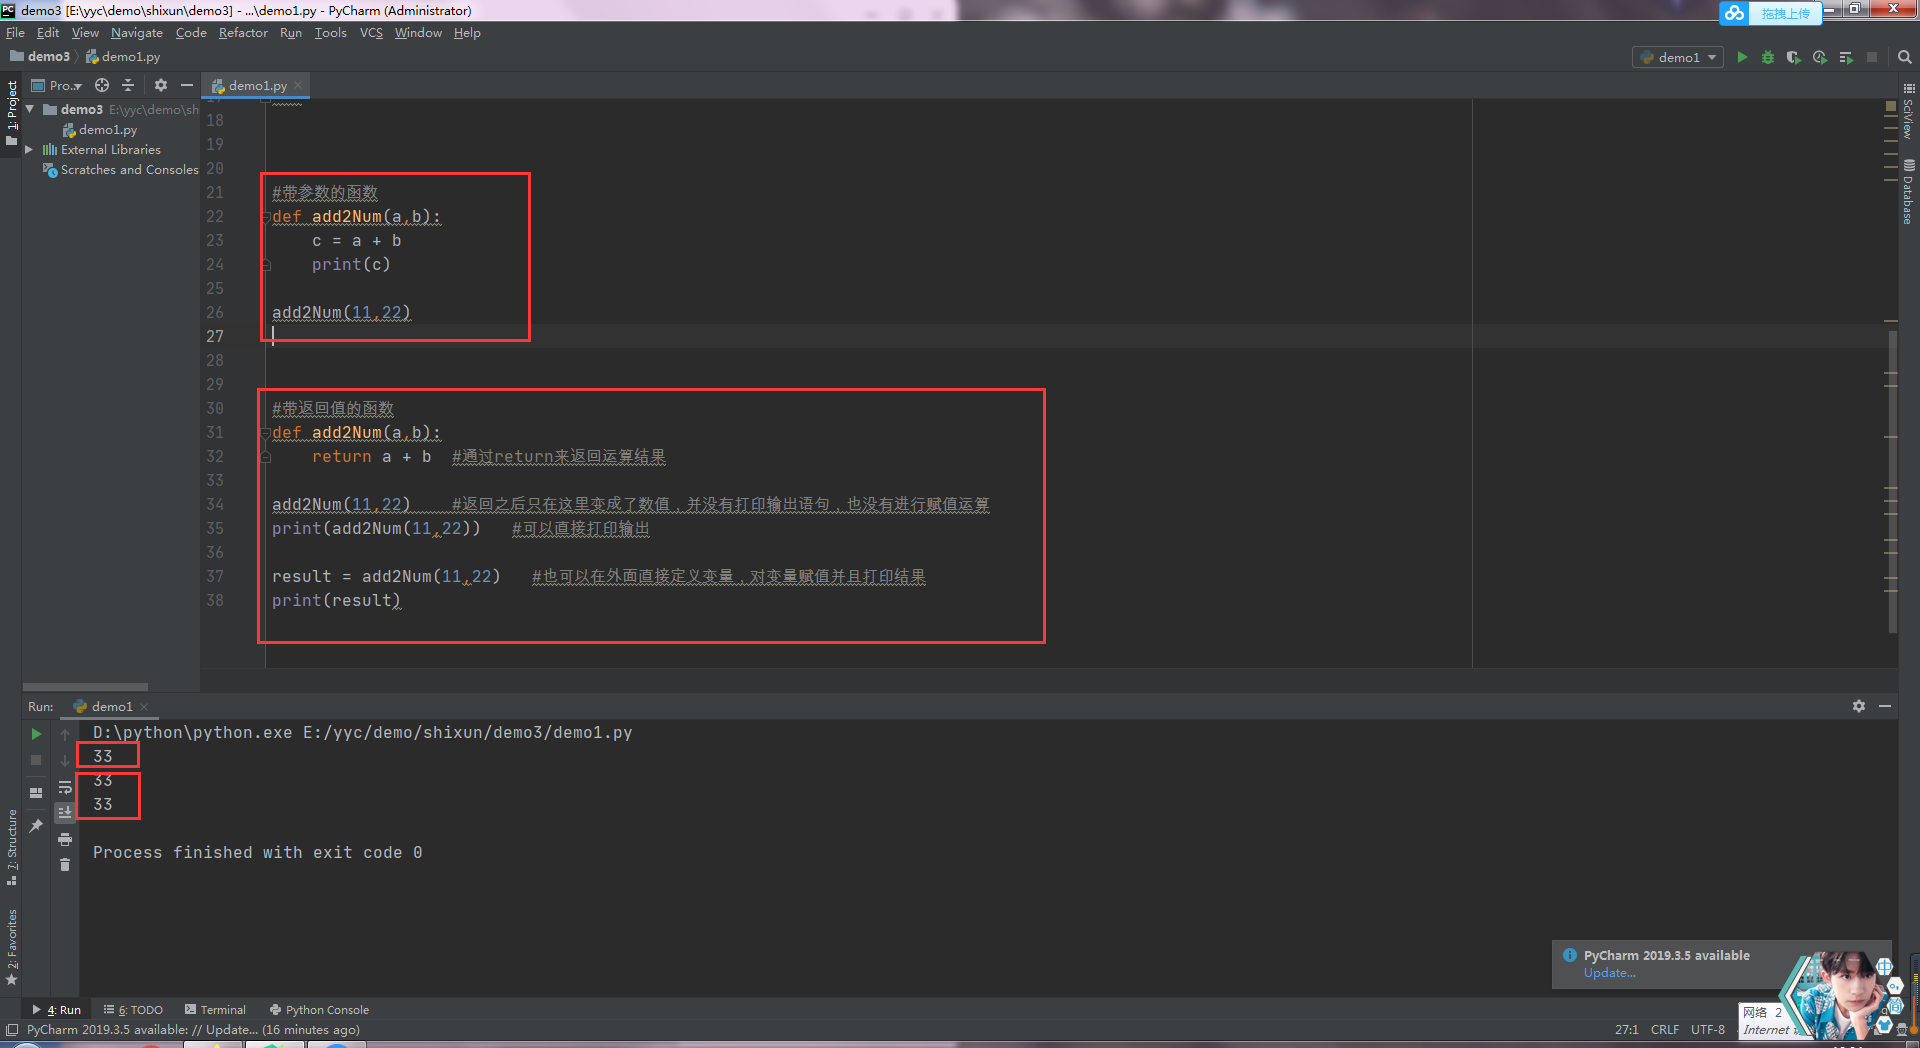The height and width of the screenshot is (1048, 1920).
Task: Close the demo1.py editor tab
Action: tap(298, 86)
